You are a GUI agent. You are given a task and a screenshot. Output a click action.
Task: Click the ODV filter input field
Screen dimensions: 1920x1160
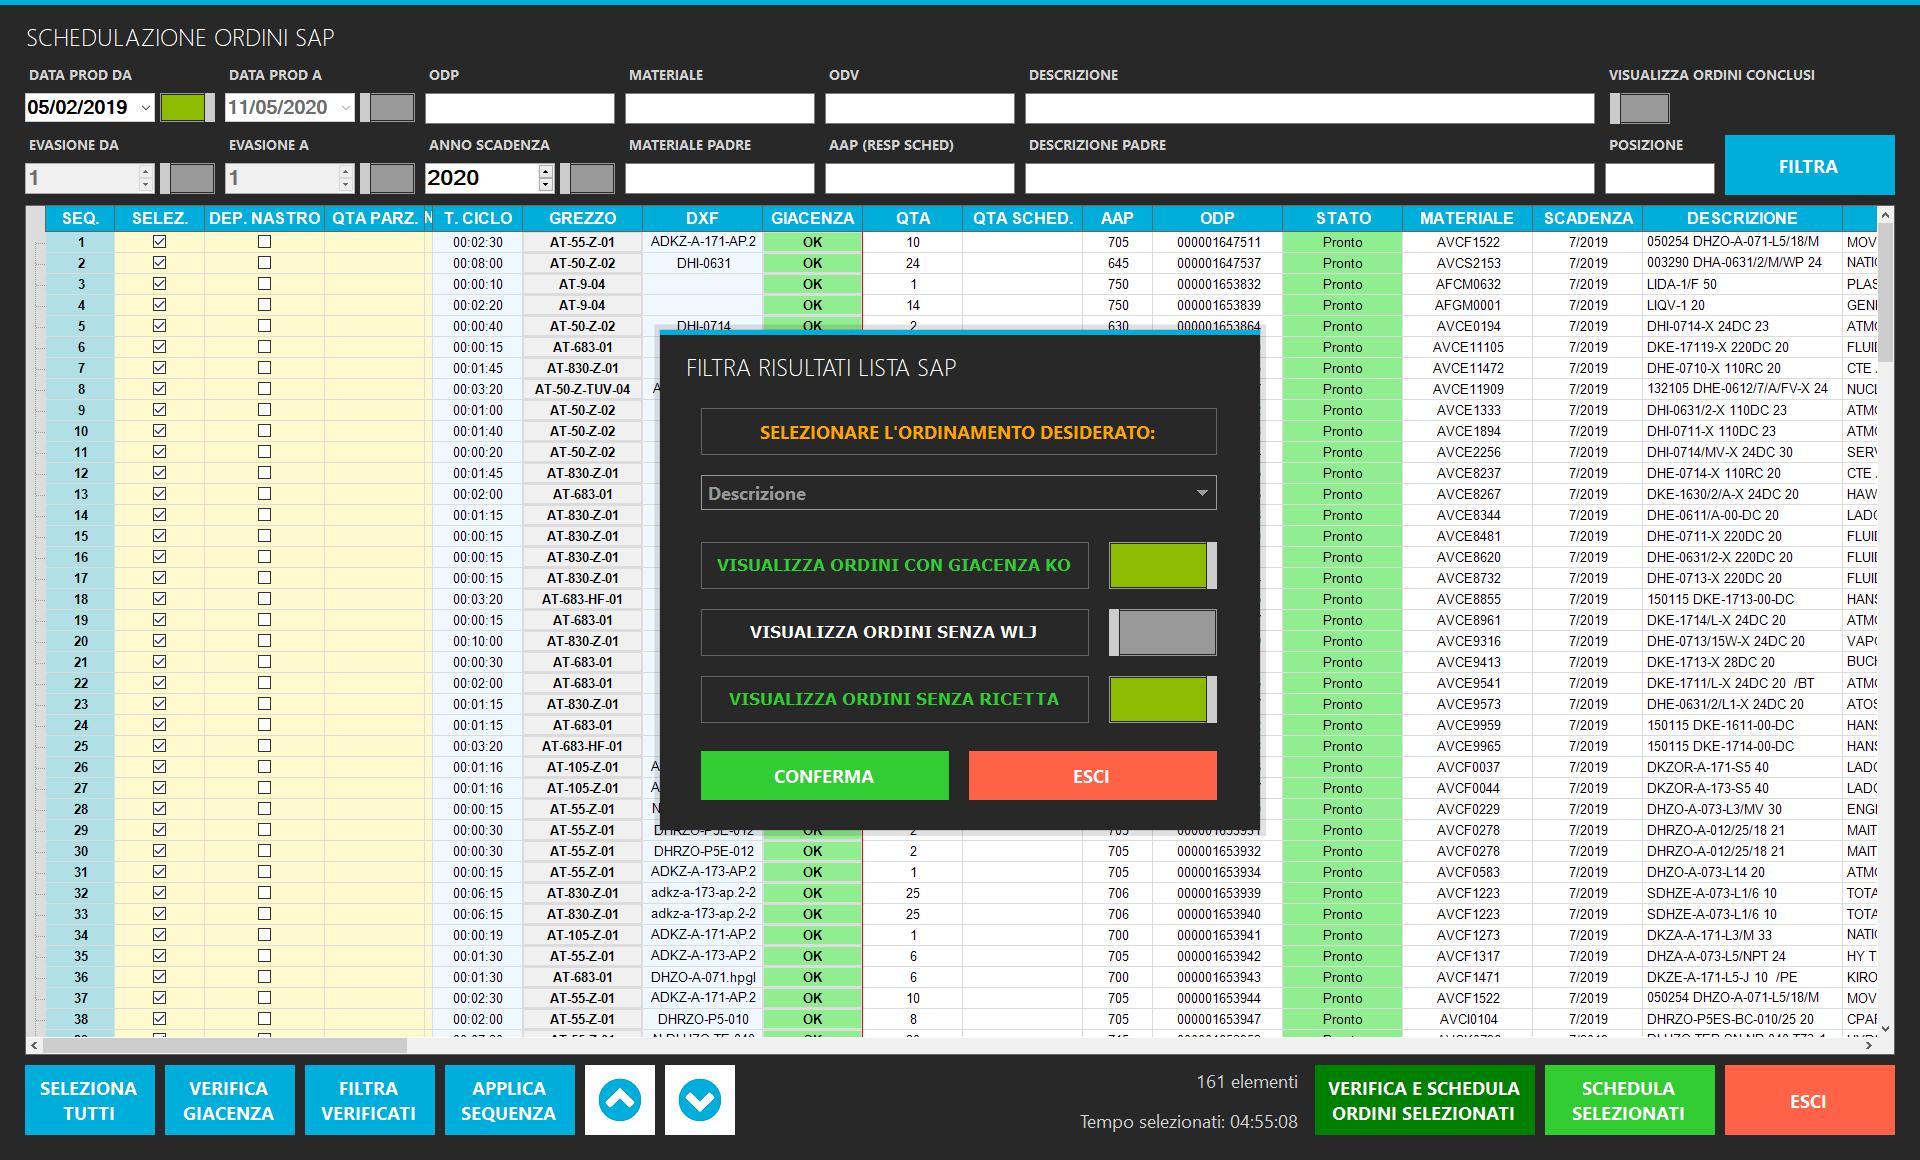tap(920, 108)
